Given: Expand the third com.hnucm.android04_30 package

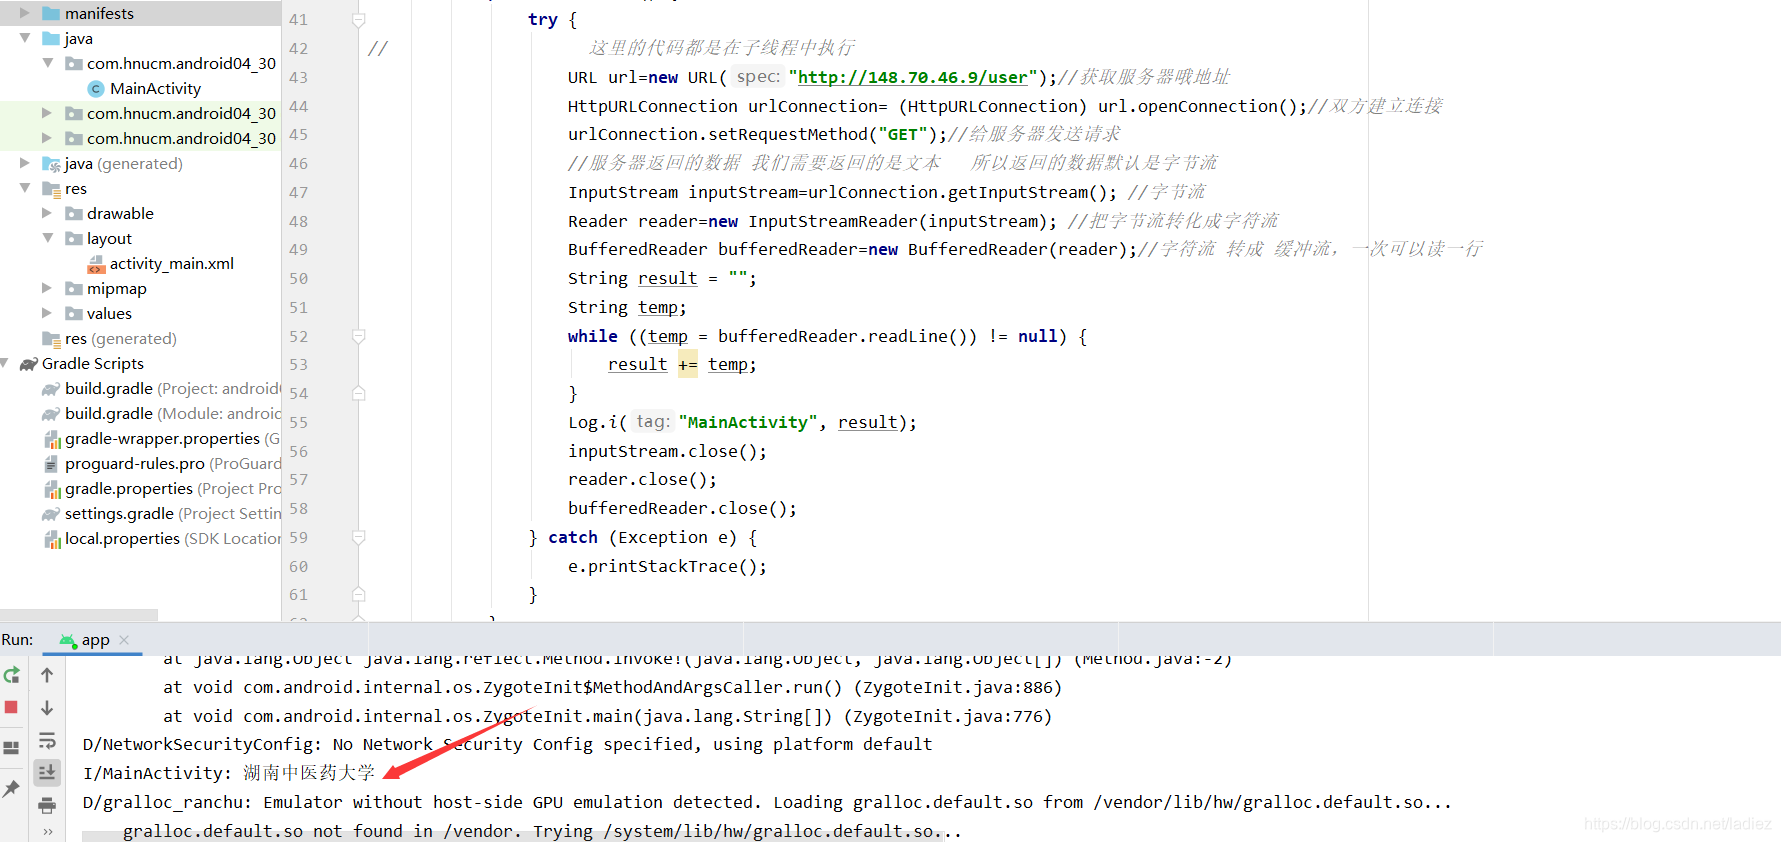Looking at the screenshot, I should [x=47, y=138].
